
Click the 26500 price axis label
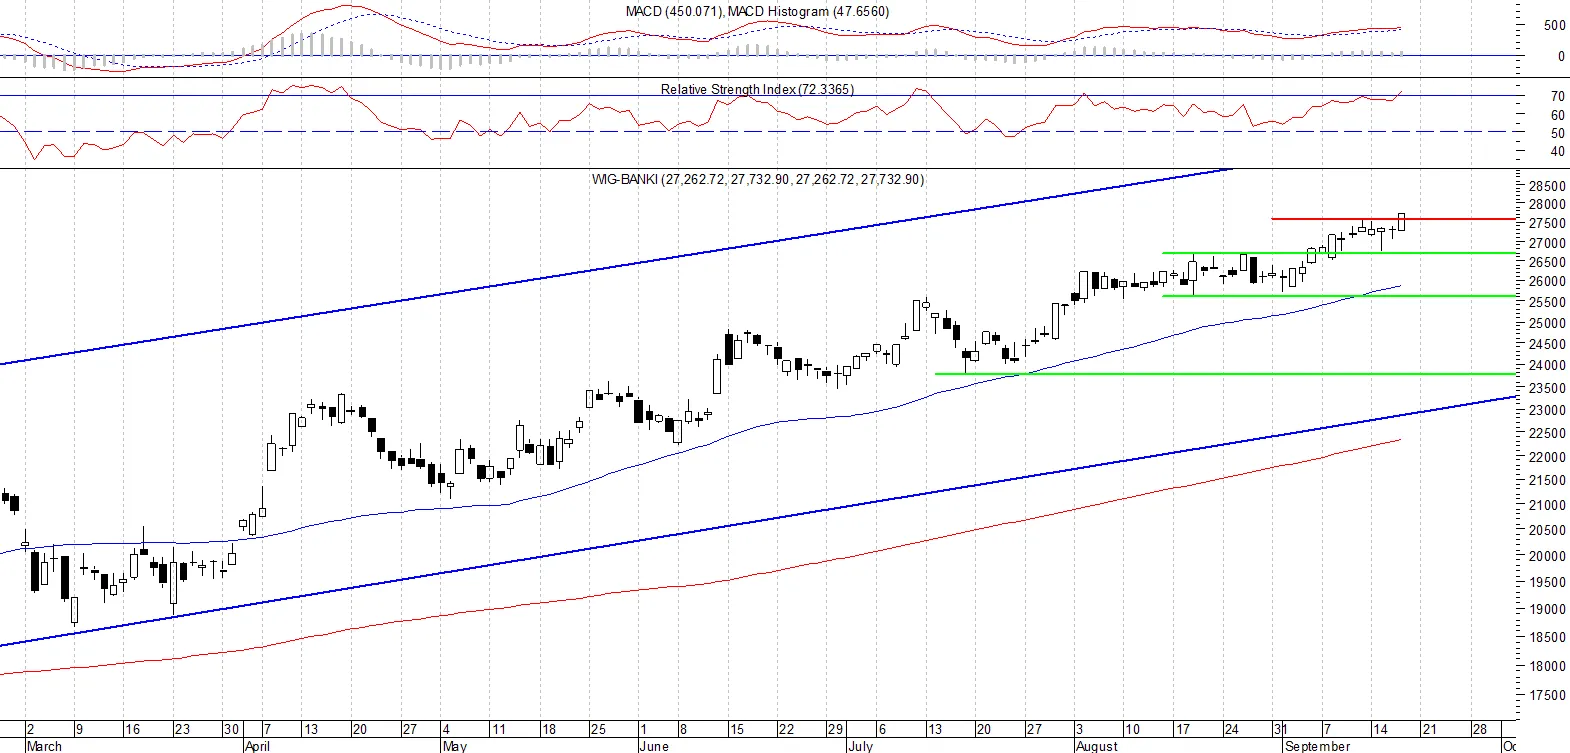click(x=1547, y=263)
